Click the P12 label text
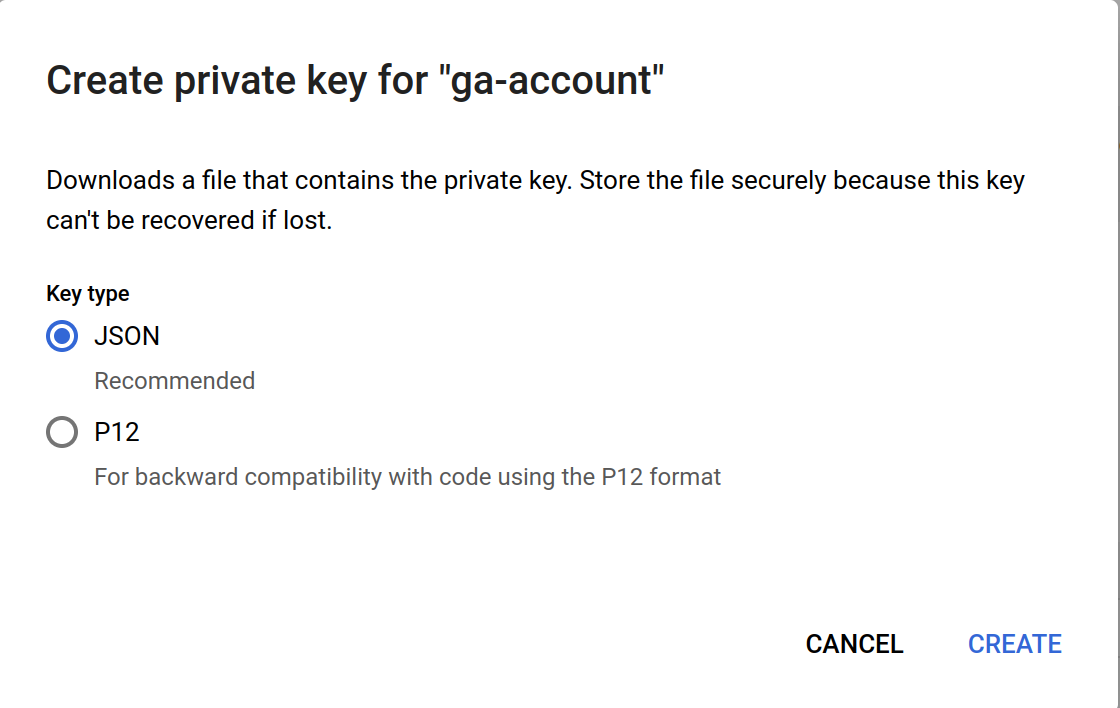Screen dimensions: 1120x708 119,432
